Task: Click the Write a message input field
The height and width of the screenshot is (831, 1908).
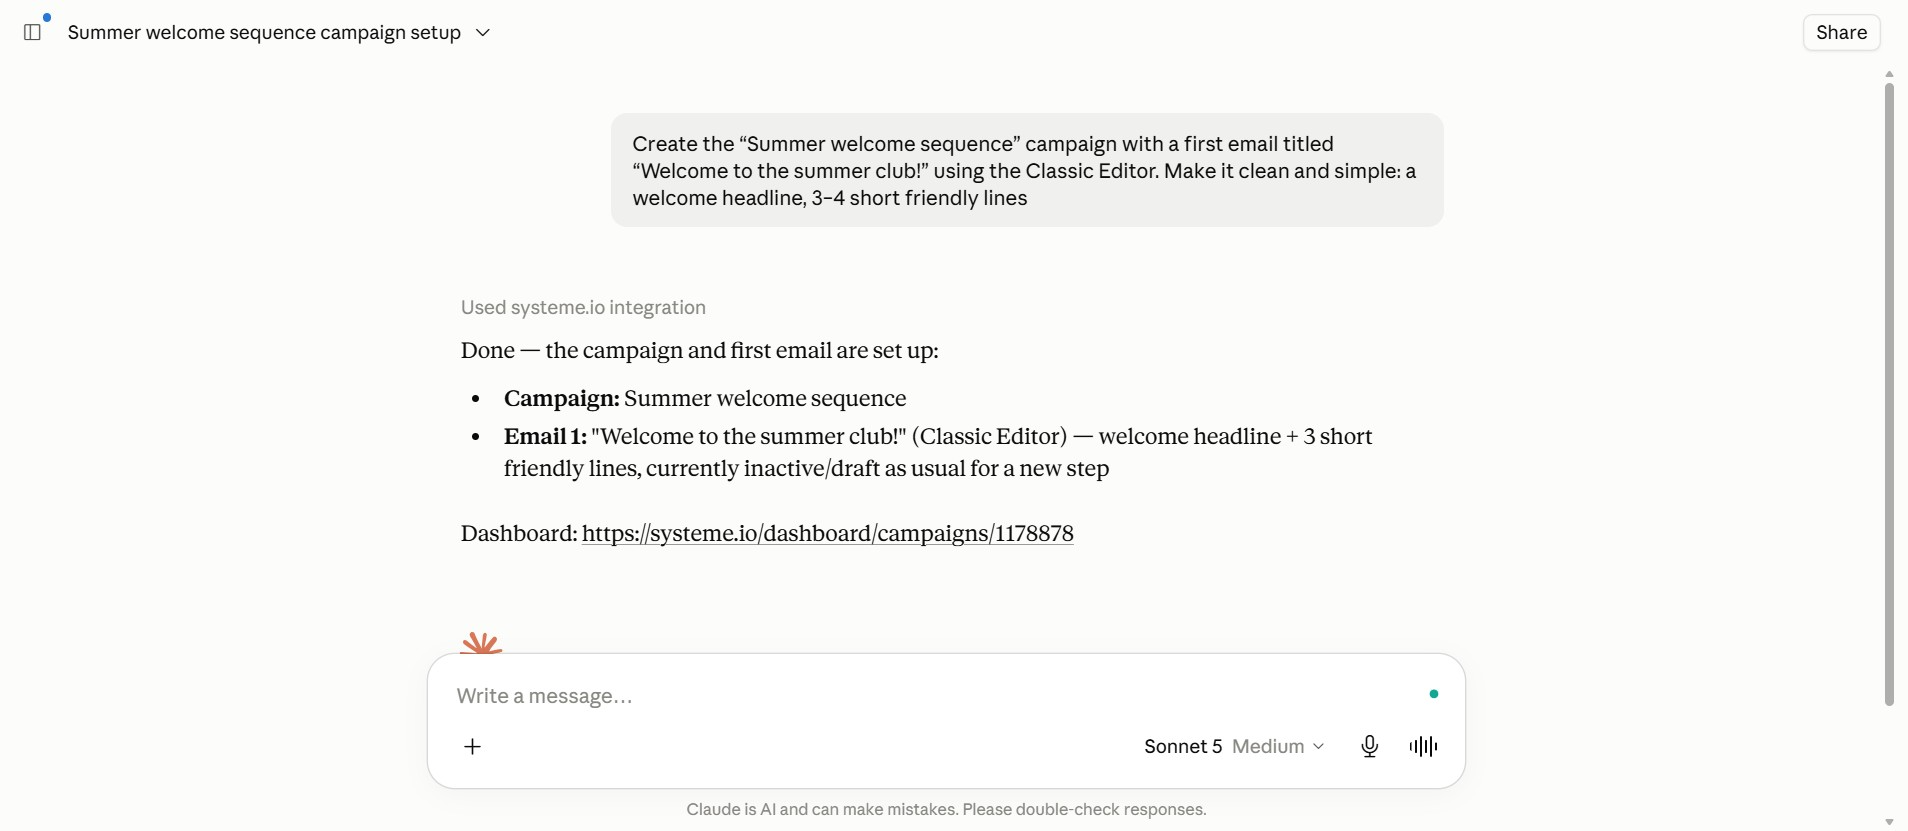Action: (x=930, y=696)
